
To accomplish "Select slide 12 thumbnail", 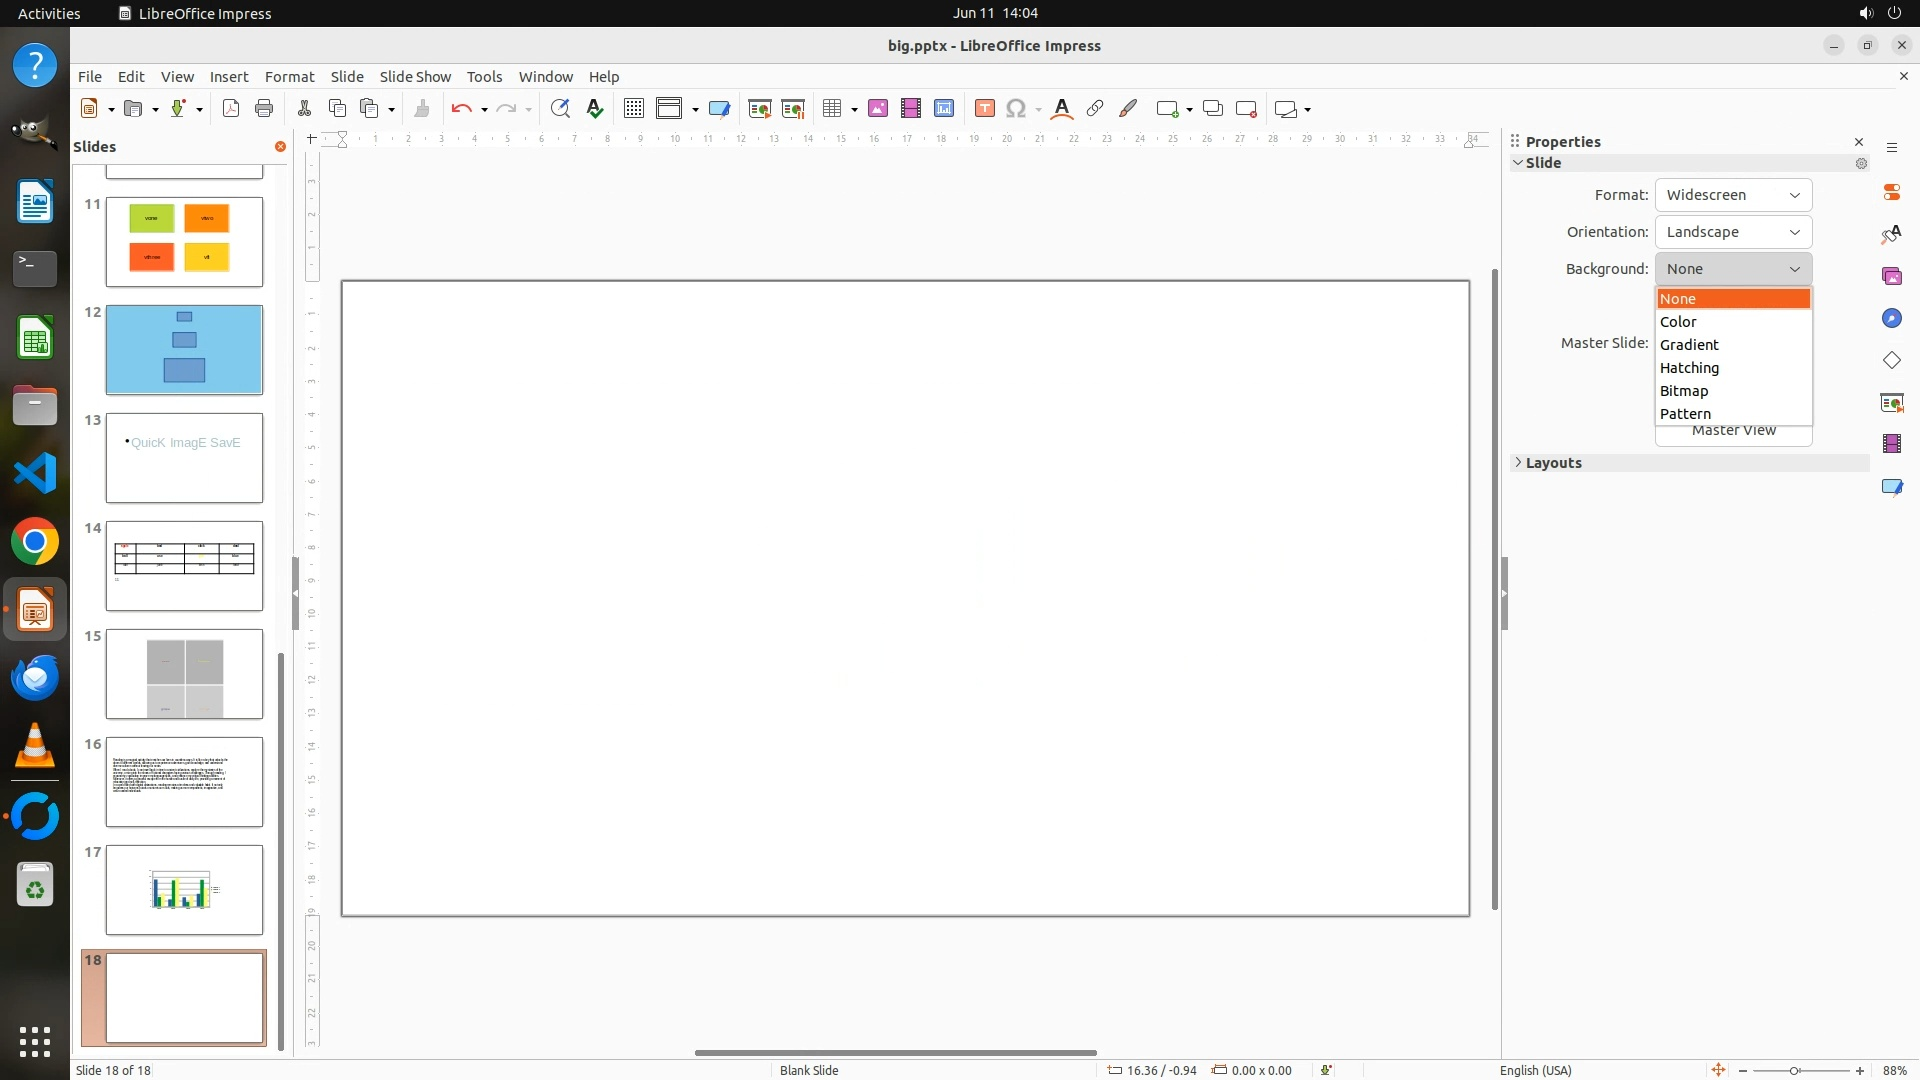I will click(x=184, y=350).
